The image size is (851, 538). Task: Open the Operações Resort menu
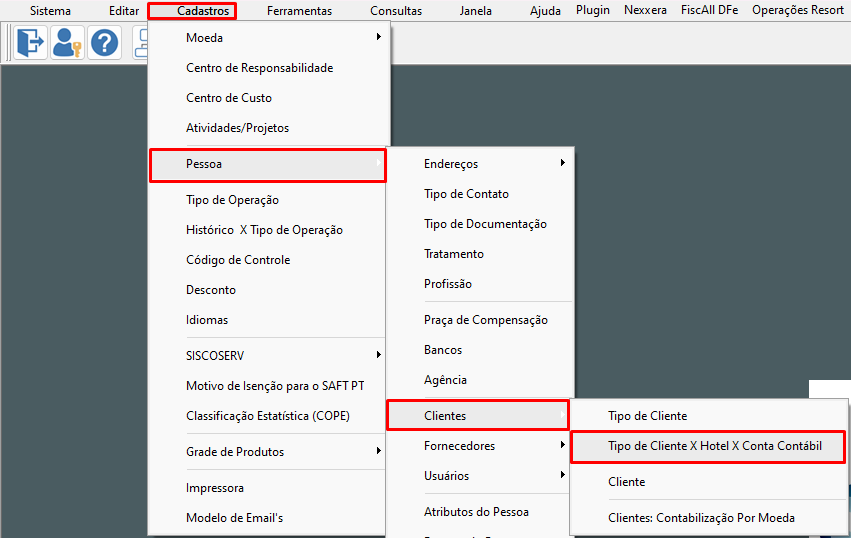click(x=798, y=10)
